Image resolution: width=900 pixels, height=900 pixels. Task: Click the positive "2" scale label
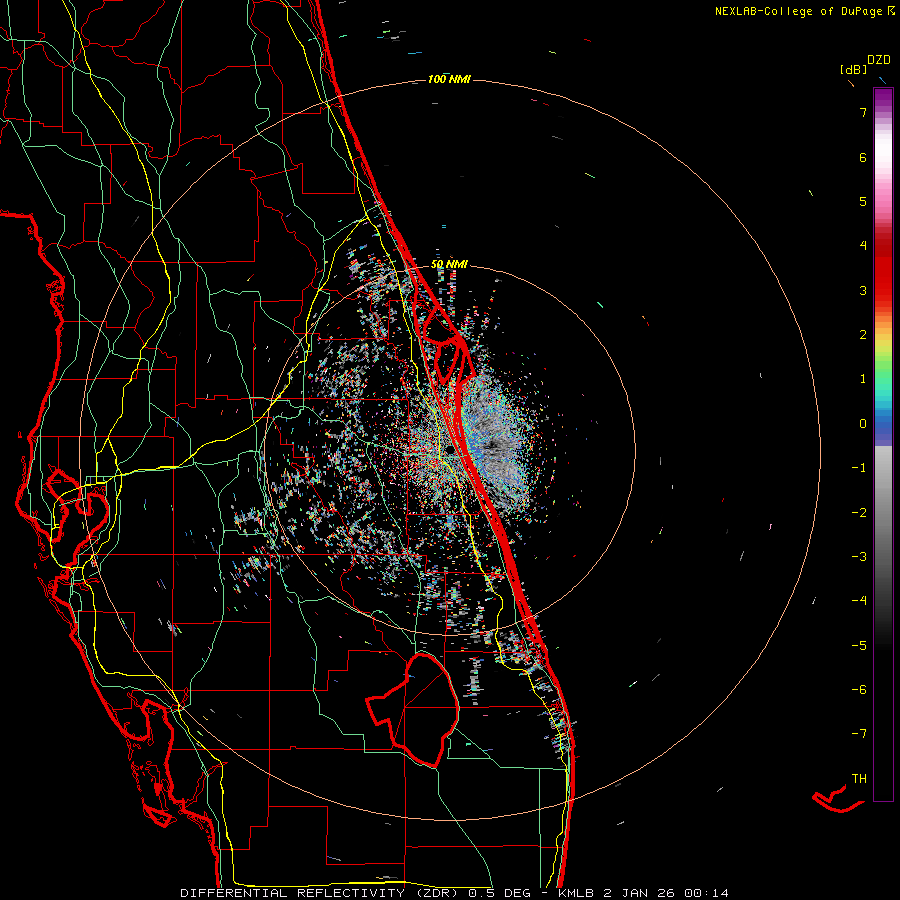tap(863, 335)
